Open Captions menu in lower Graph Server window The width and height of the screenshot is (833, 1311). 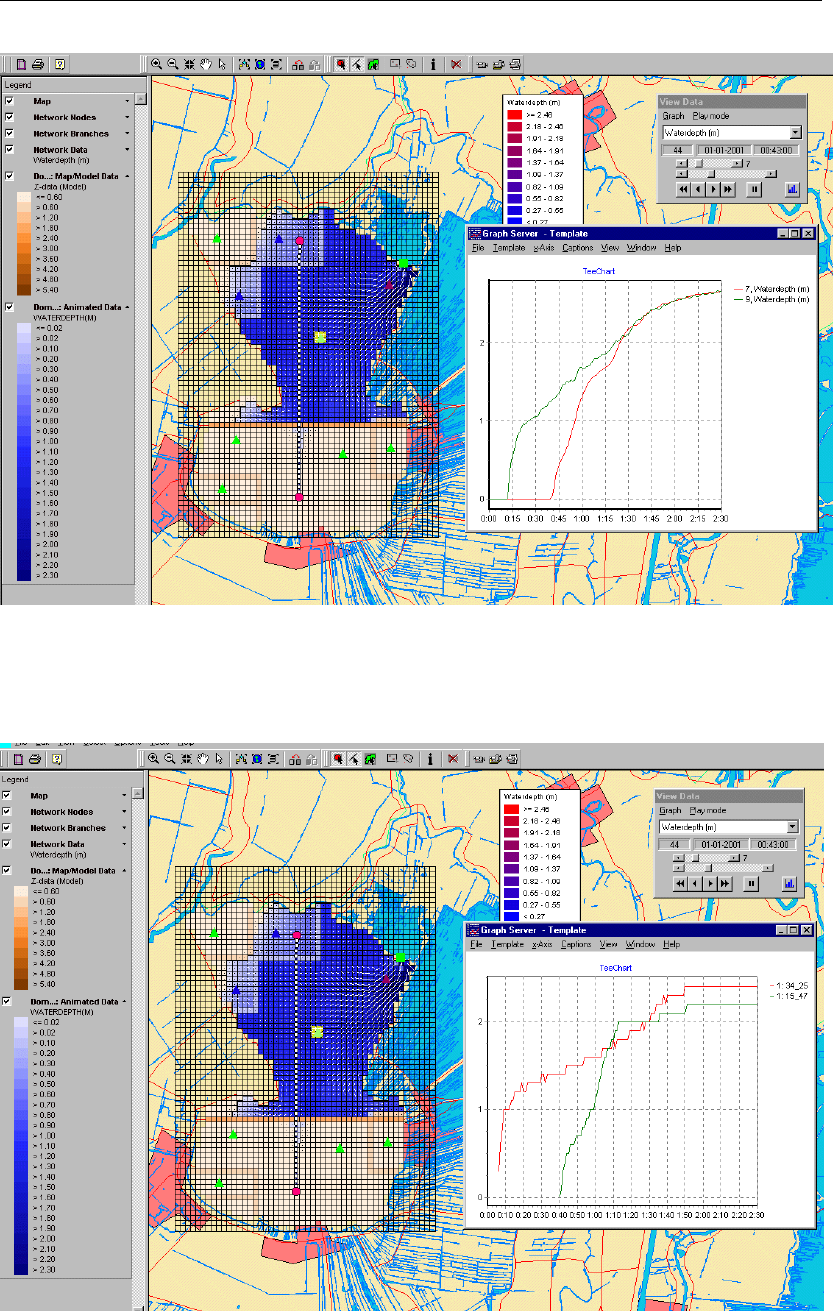[576, 943]
